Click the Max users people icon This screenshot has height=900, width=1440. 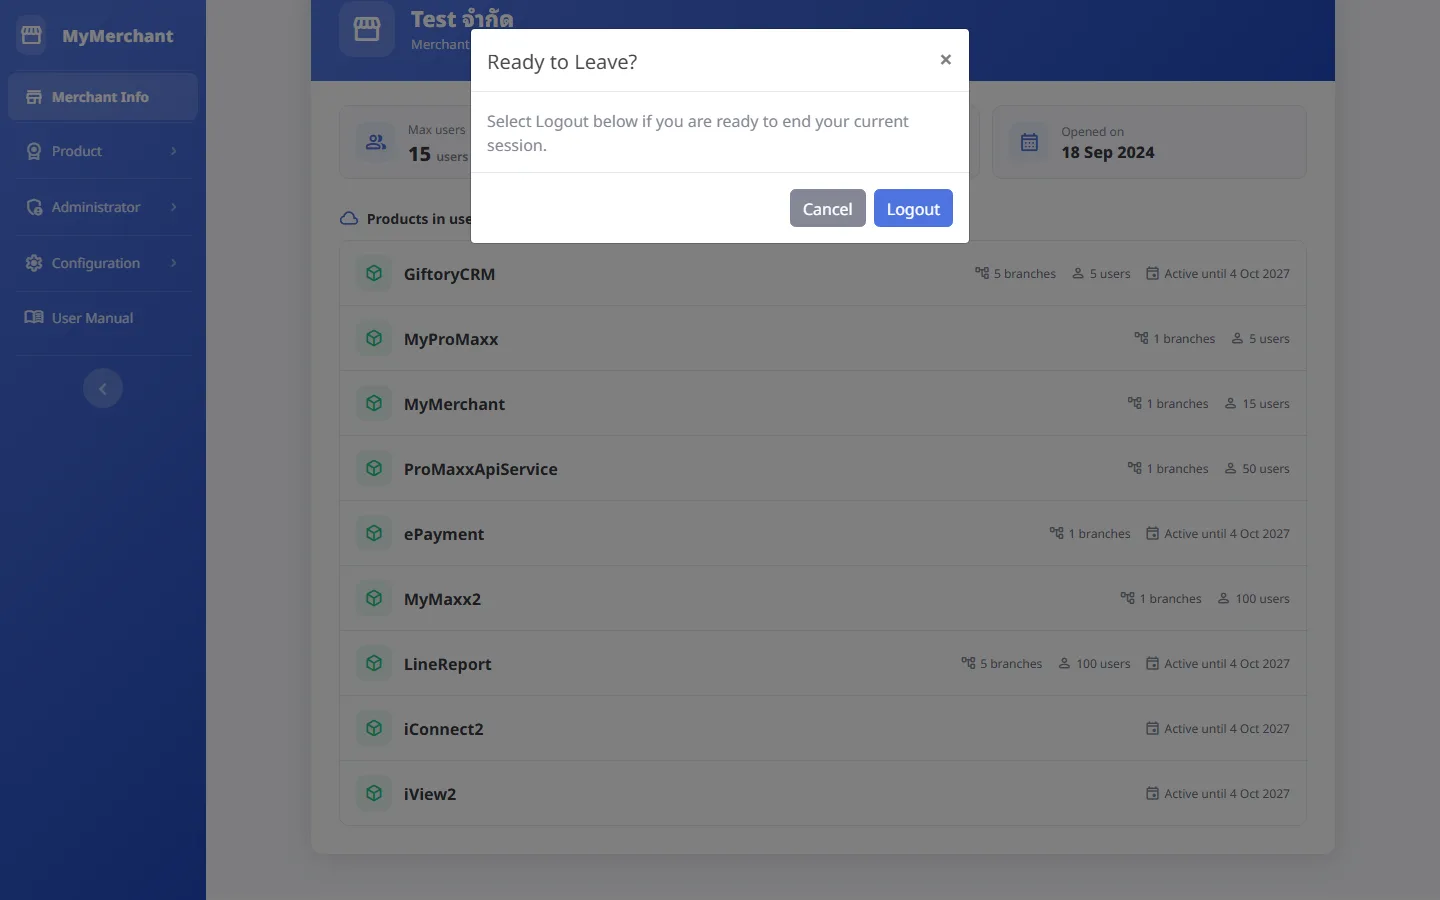point(376,142)
